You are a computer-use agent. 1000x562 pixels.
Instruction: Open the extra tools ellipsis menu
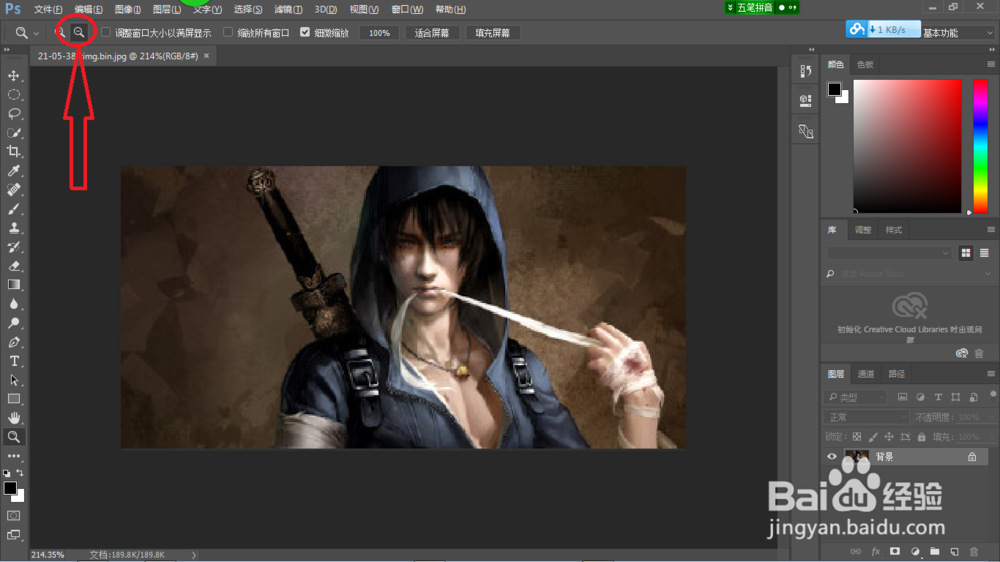click(13, 456)
